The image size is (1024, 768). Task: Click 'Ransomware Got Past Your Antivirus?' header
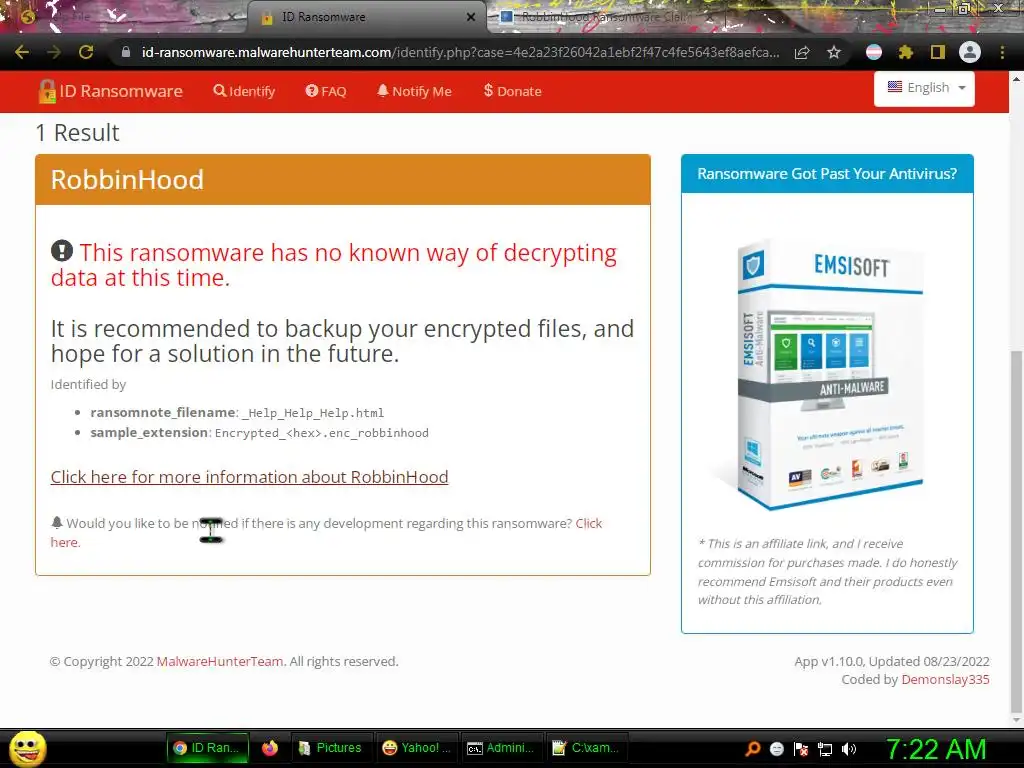827,174
